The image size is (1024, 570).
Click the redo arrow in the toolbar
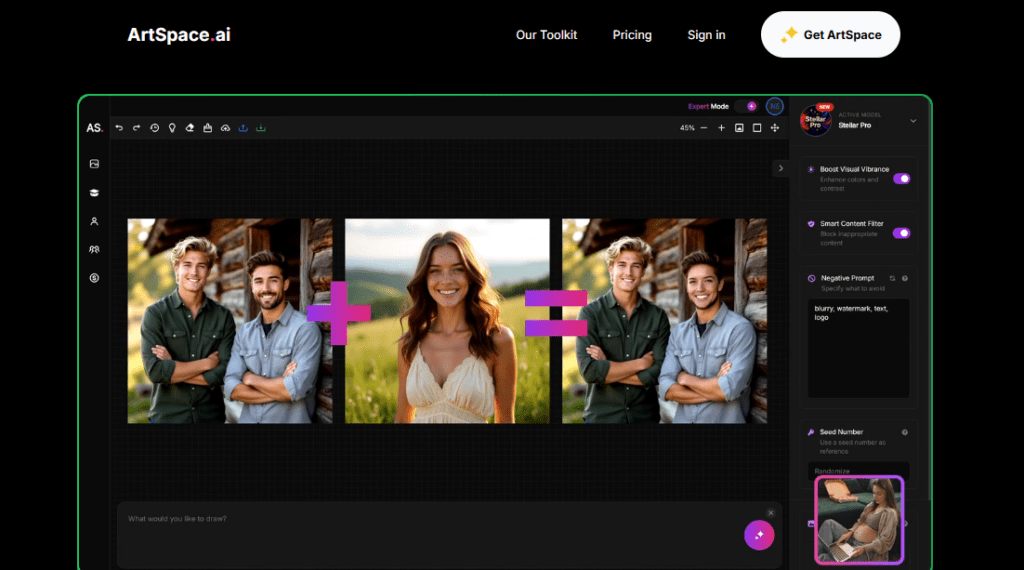136,128
